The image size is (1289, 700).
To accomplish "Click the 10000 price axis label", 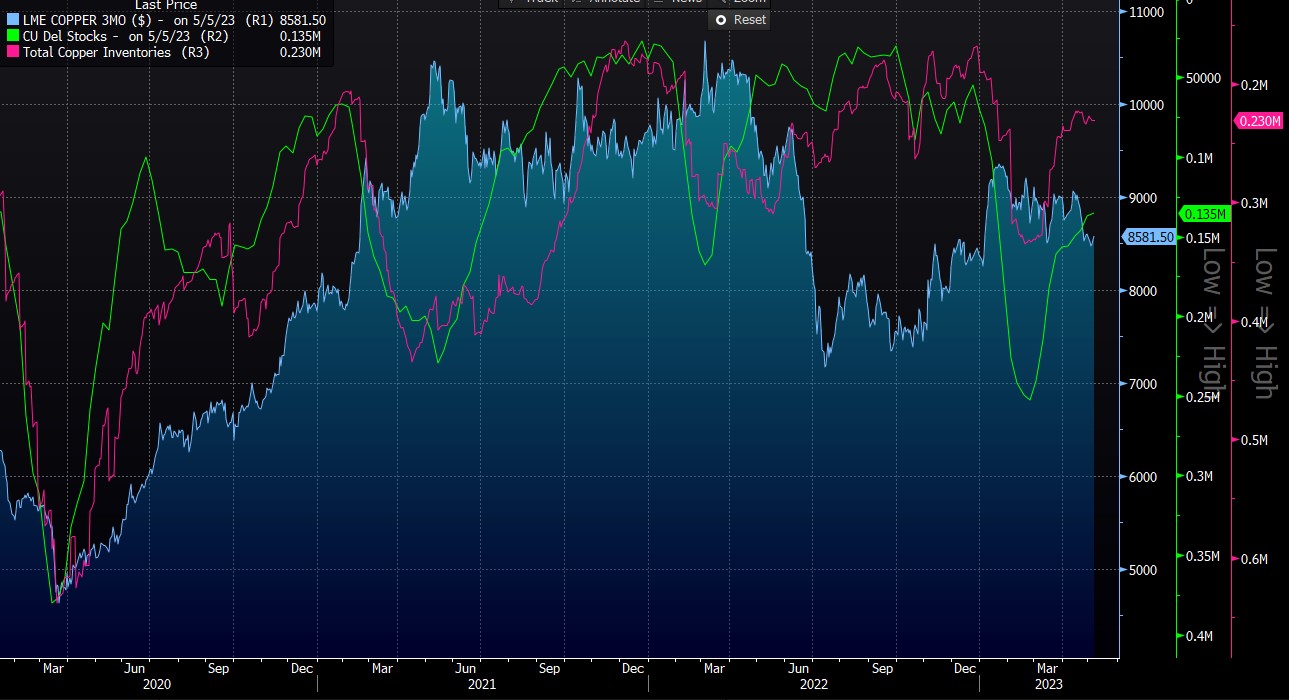I will click(1146, 105).
